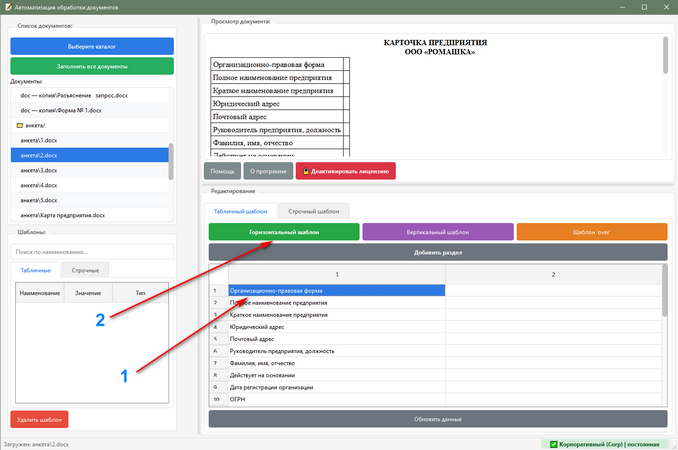This screenshot has height=450, width=678.
Task: Click the document preview vertical scrollbar
Action: (x=665, y=55)
